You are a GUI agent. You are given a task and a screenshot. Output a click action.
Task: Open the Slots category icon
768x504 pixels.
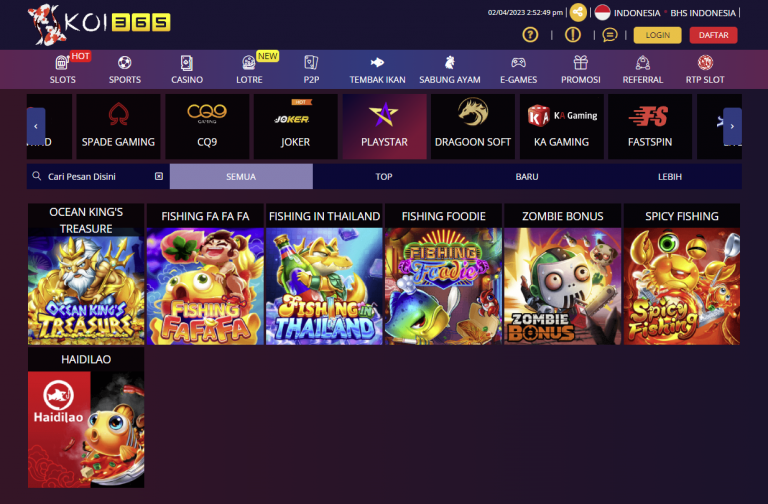click(x=62, y=63)
